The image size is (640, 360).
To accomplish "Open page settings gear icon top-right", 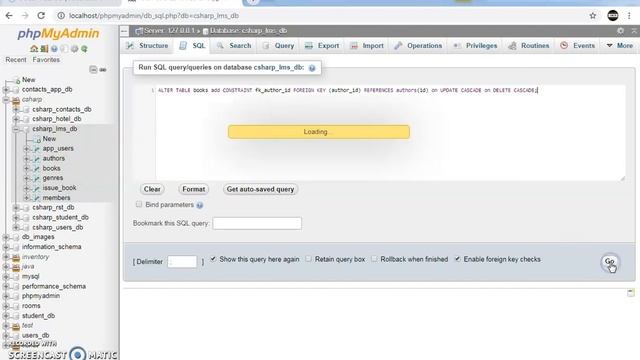I will [x=620, y=31].
